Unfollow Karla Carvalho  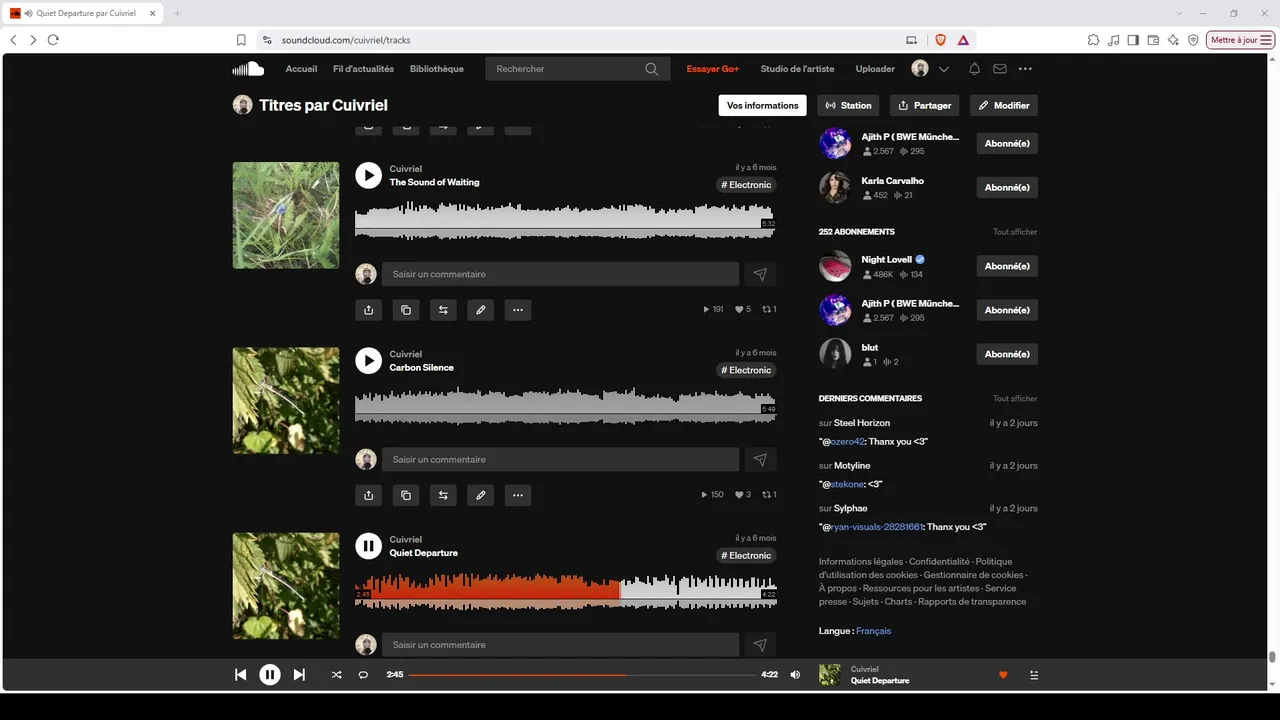1007,187
